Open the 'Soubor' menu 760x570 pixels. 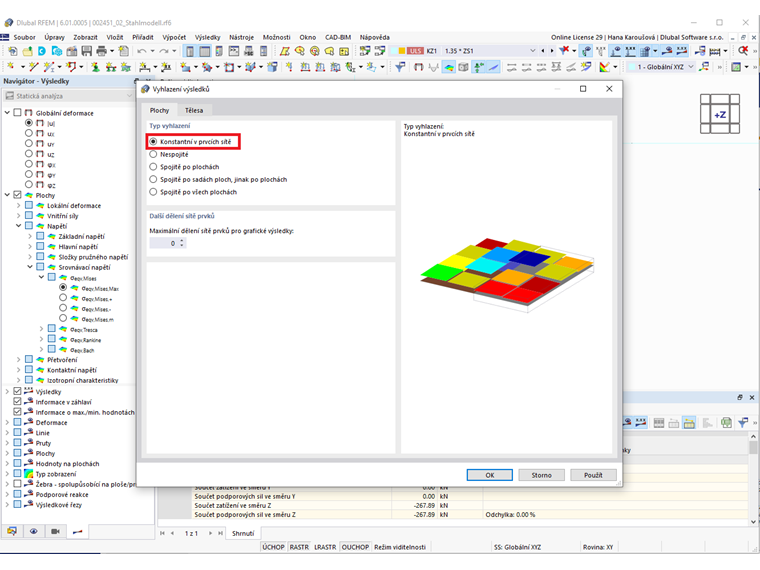tap(24, 37)
